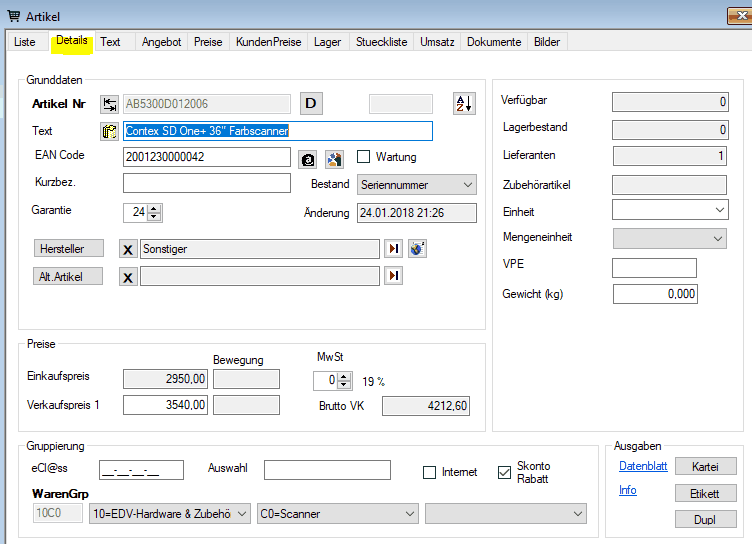The width and height of the screenshot is (752, 544).
Task: Open the Umsatz tab
Action: 437,42
